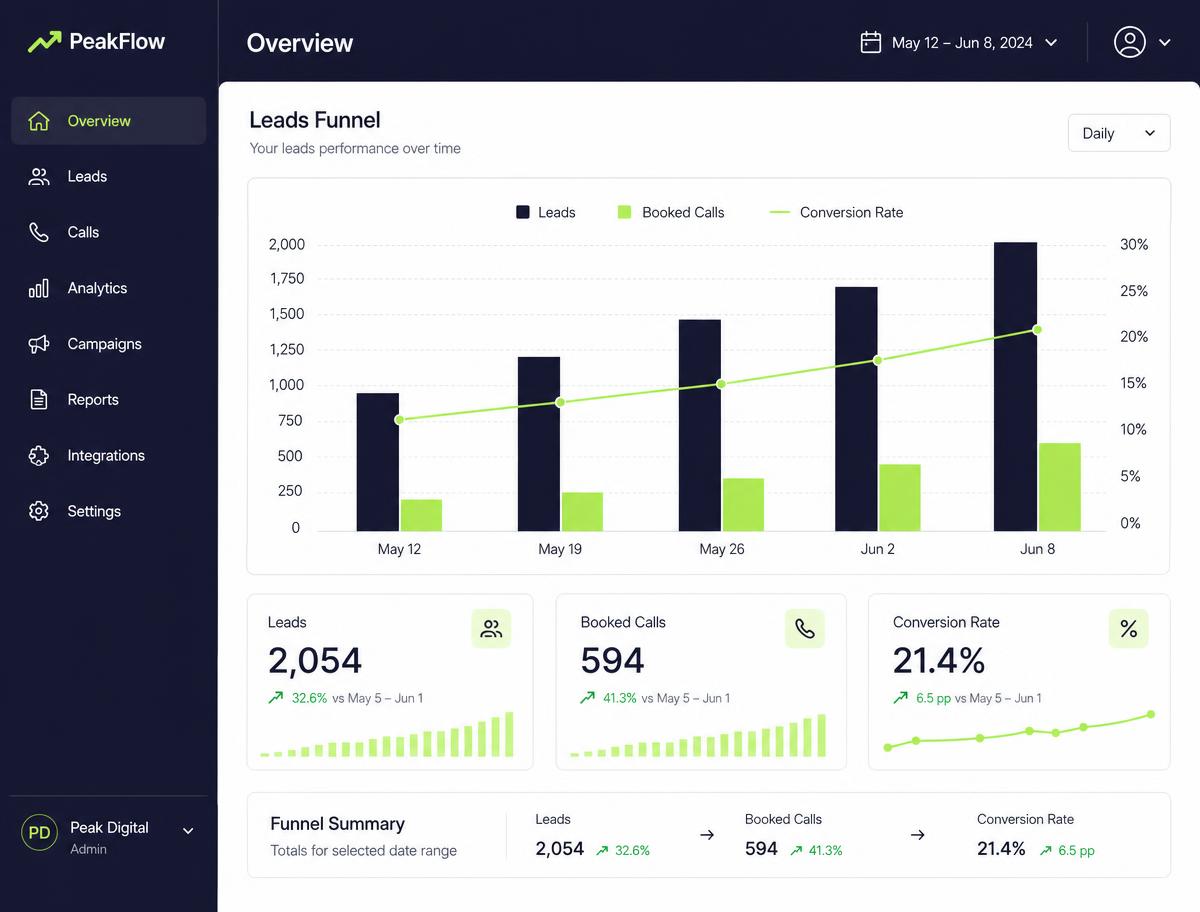Click the 2,000 y-axis label
Image resolution: width=1200 pixels, height=912 pixels.
(287, 245)
